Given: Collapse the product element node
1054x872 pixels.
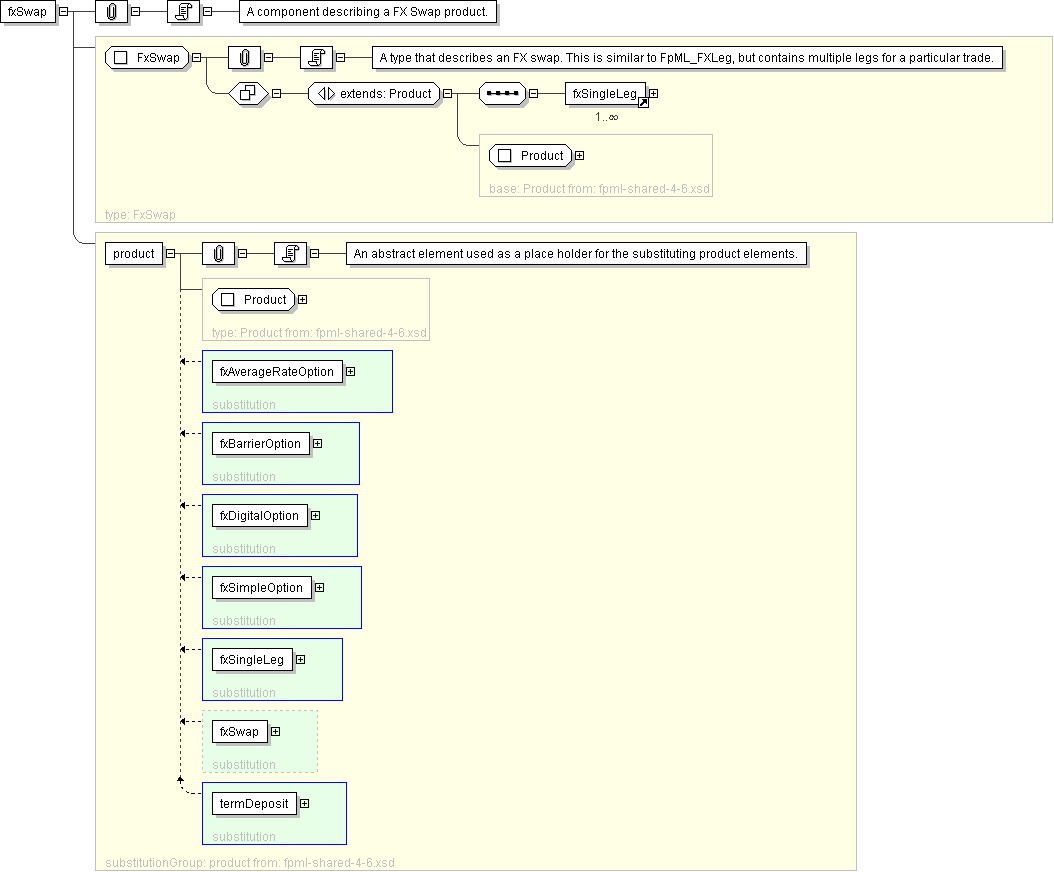Looking at the screenshot, I should point(170,253).
